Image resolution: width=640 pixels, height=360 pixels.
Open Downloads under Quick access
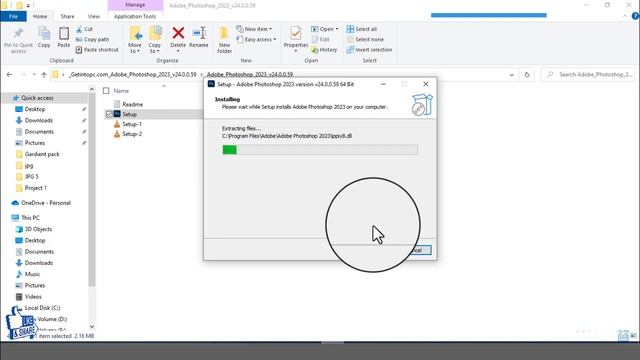[34, 120]
